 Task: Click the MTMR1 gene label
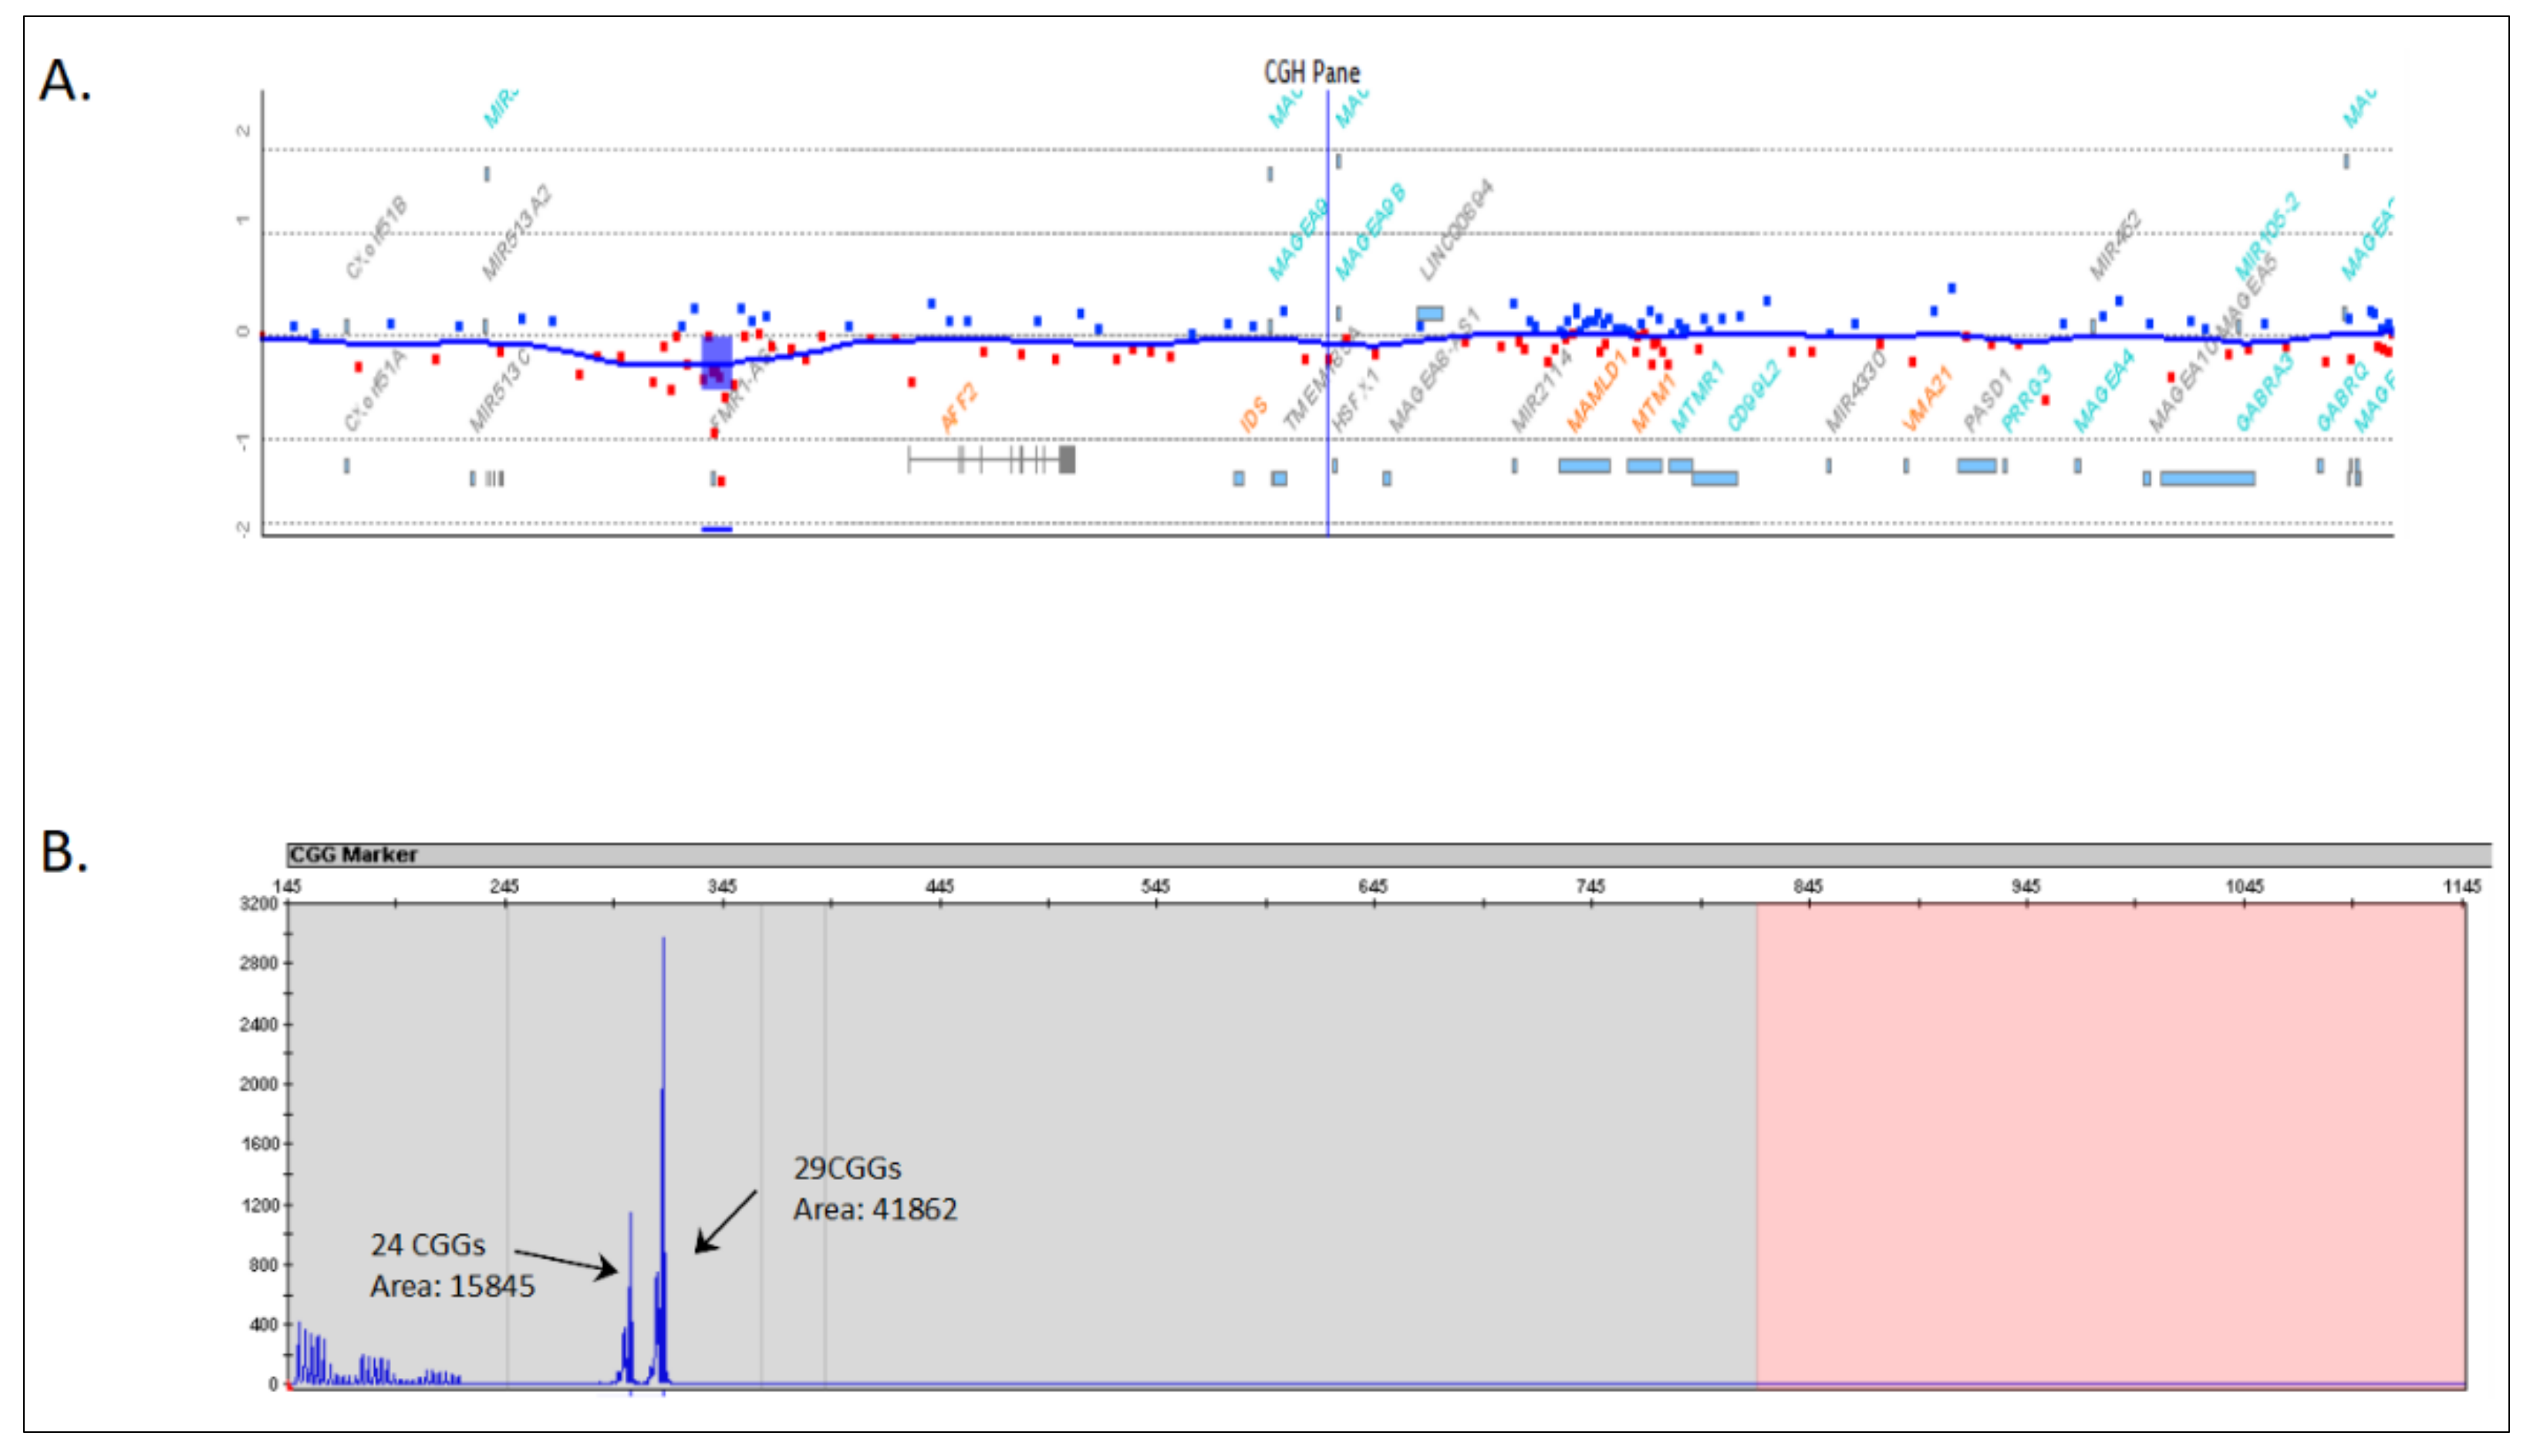coord(1698,396)
